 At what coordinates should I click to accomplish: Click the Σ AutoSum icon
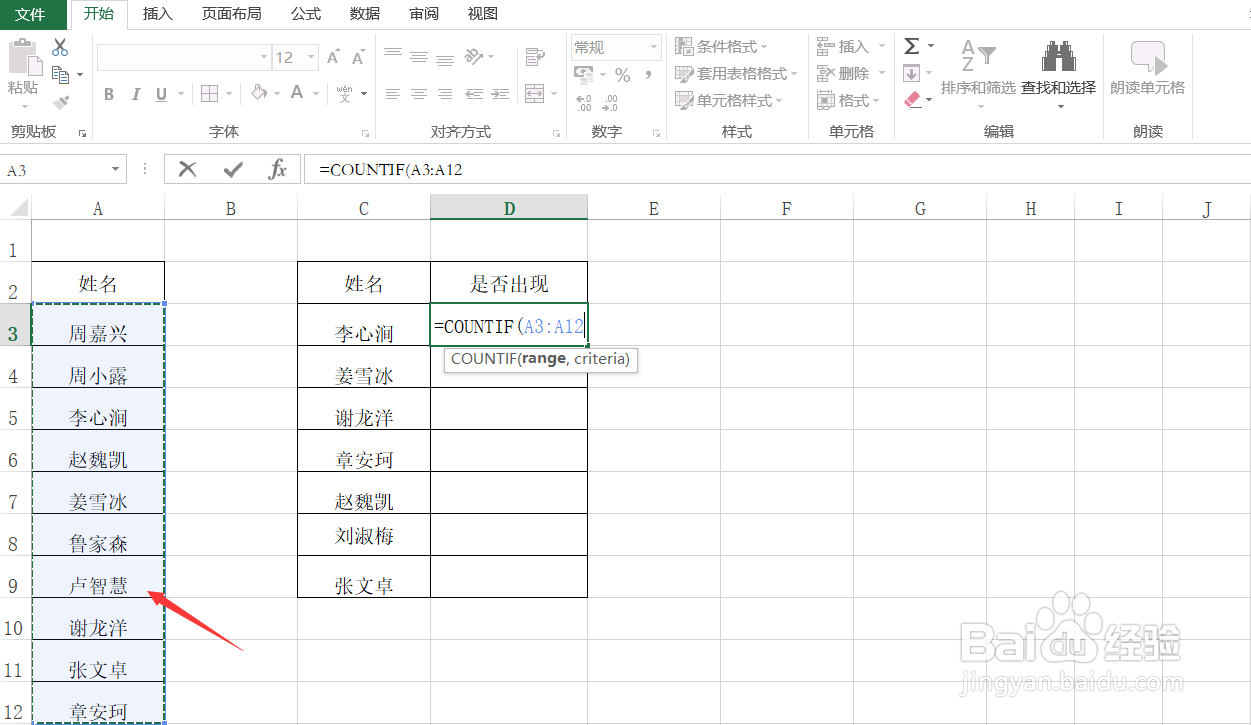click(x=912, y=44)
